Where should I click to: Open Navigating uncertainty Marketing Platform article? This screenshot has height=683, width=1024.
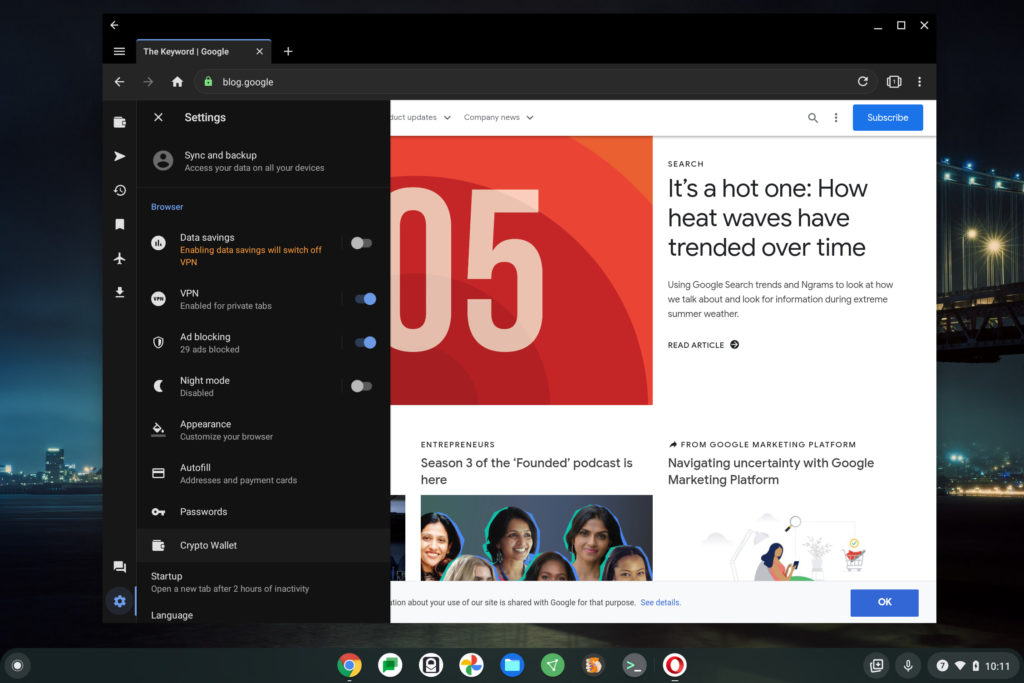pos(771,471)
